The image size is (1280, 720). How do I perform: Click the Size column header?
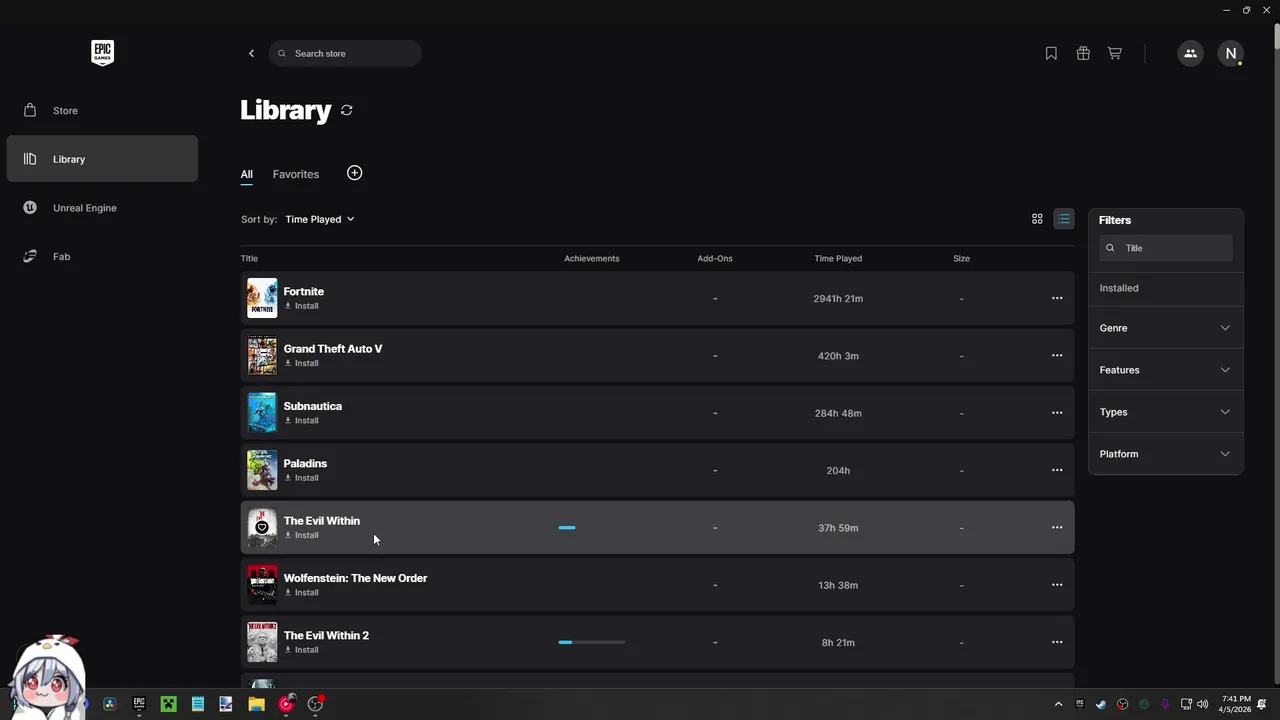pyautogui.click(x=961, y=259)
